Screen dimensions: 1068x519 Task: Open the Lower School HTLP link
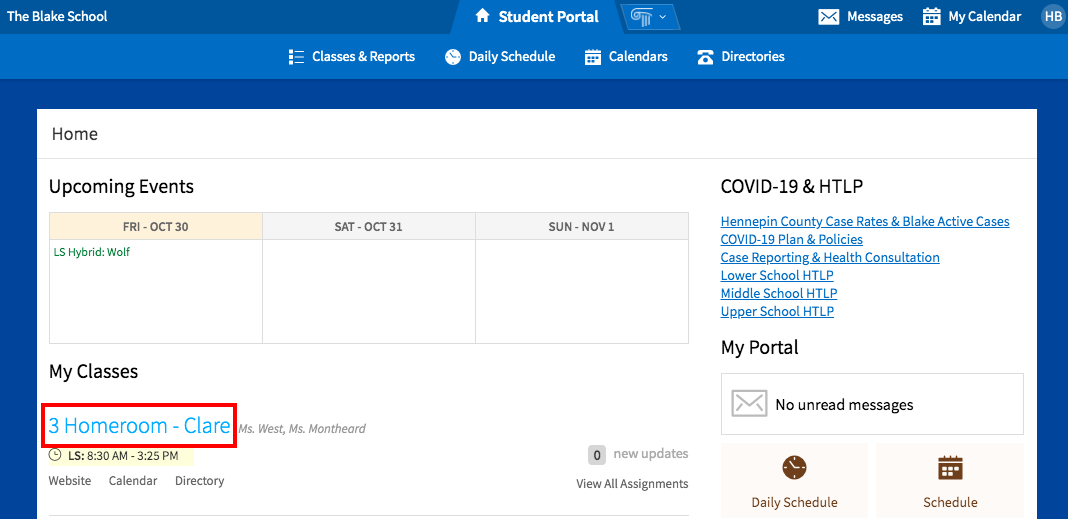(777, 276)
